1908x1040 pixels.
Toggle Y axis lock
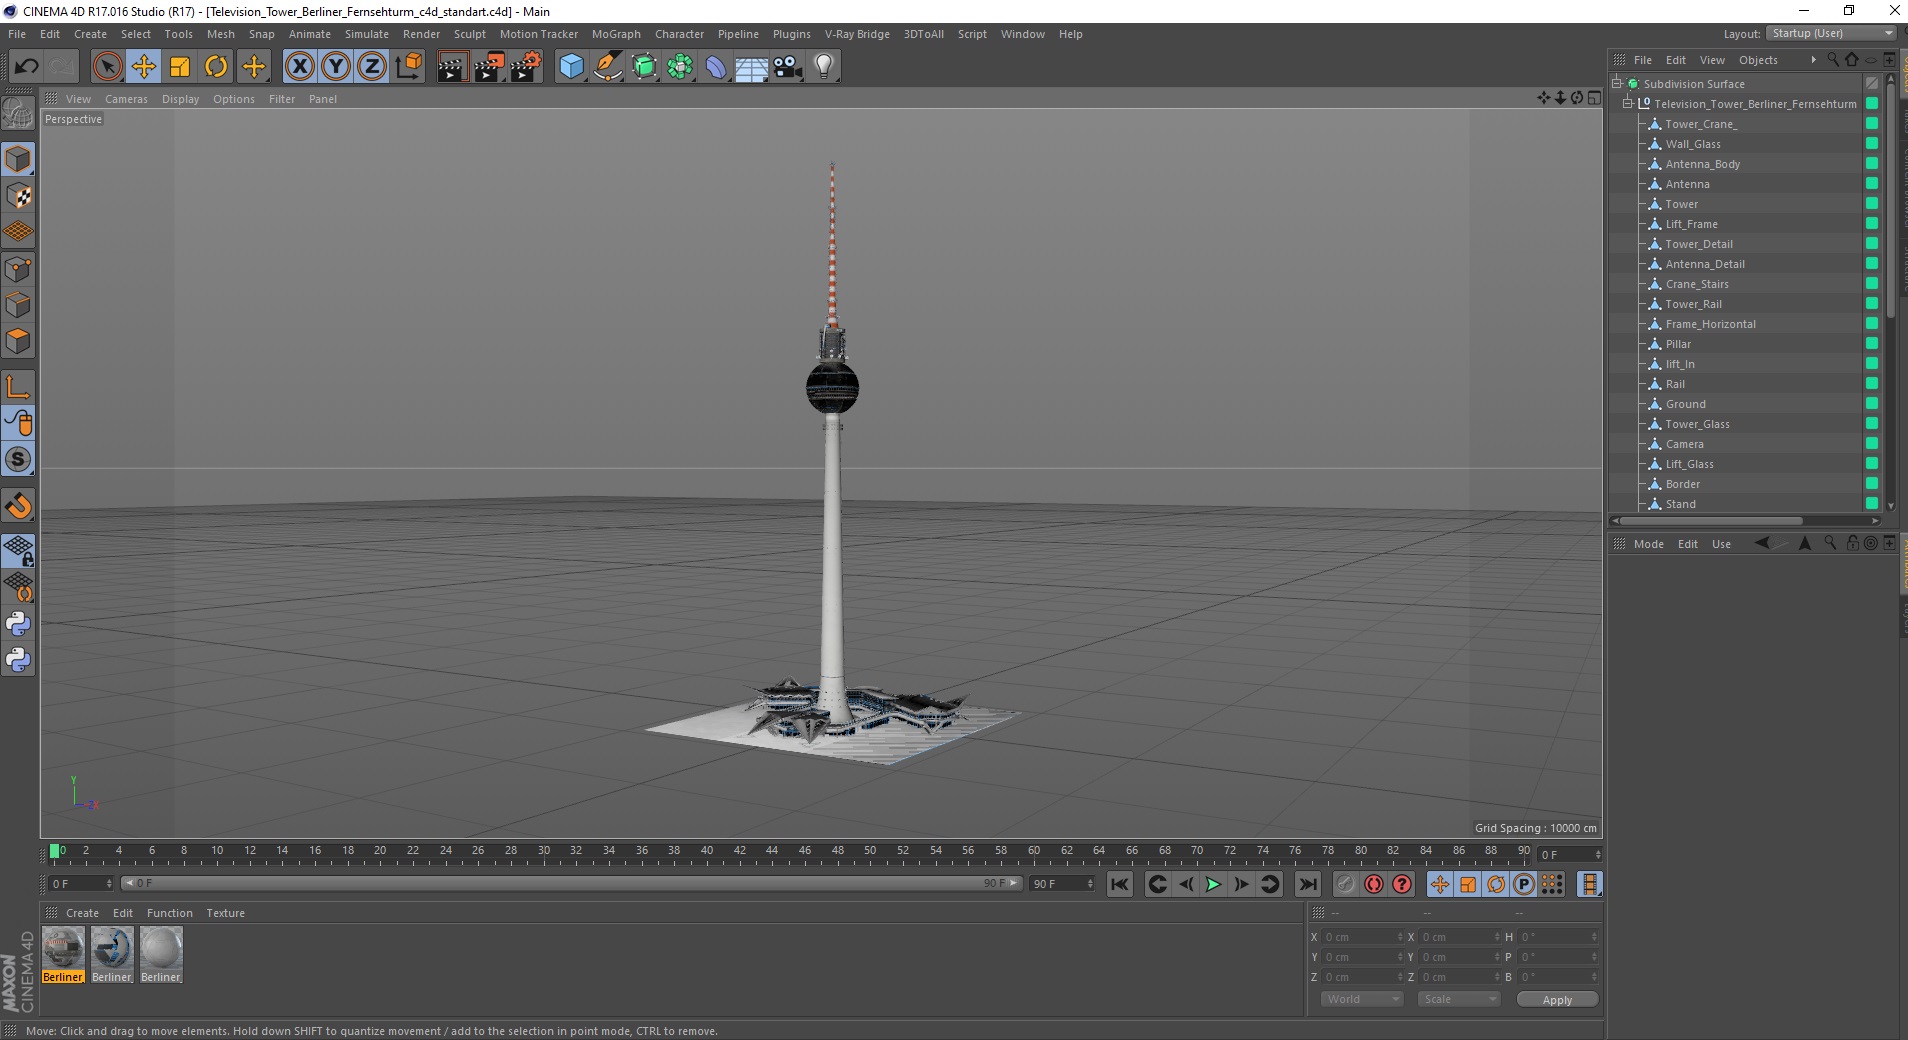point(336,67)
